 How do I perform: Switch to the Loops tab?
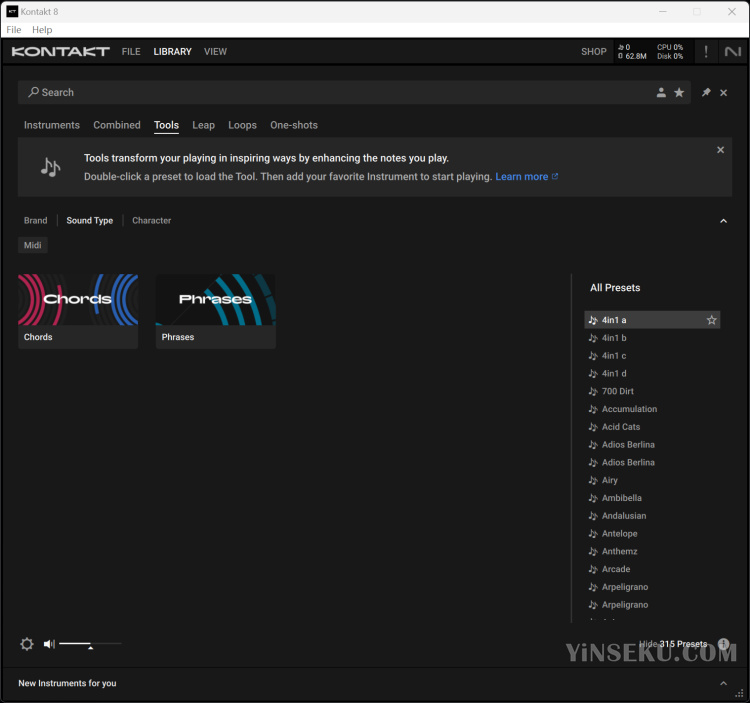click(242, 126)
